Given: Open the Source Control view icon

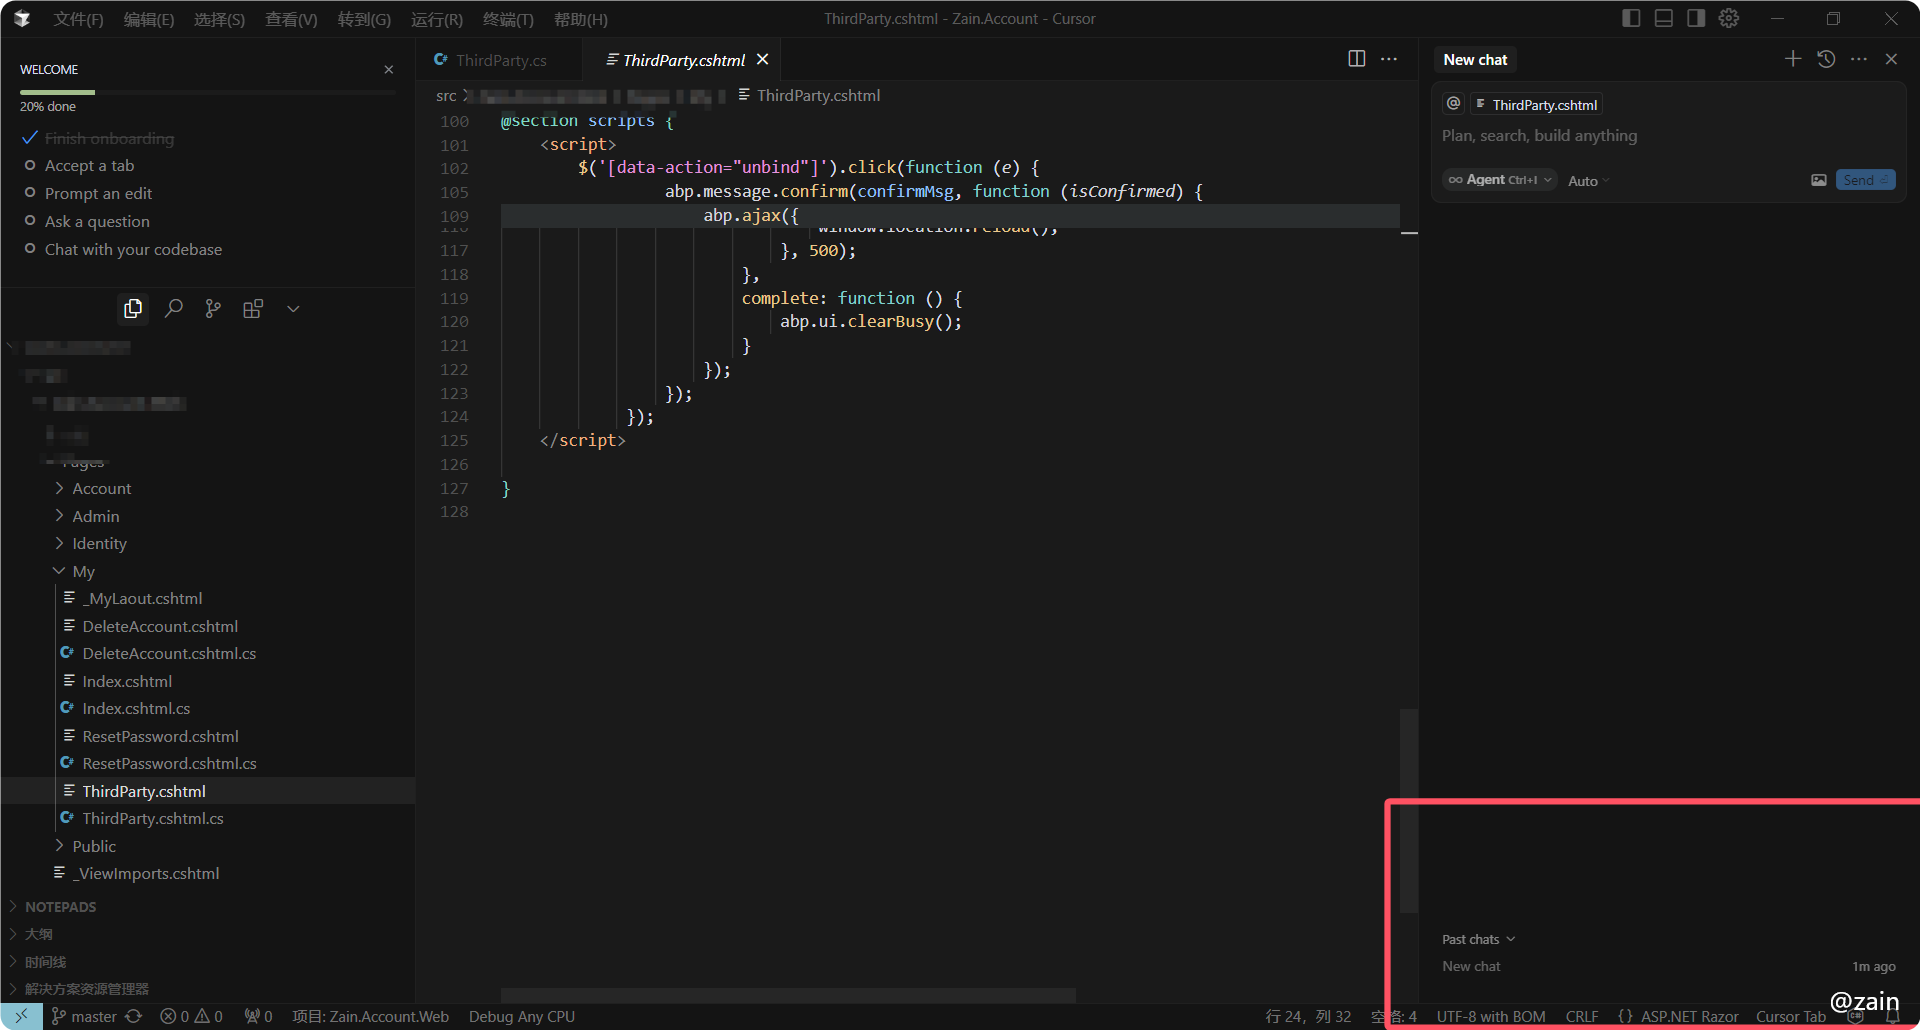Looking at the screenshot, I should coord(213,309).
